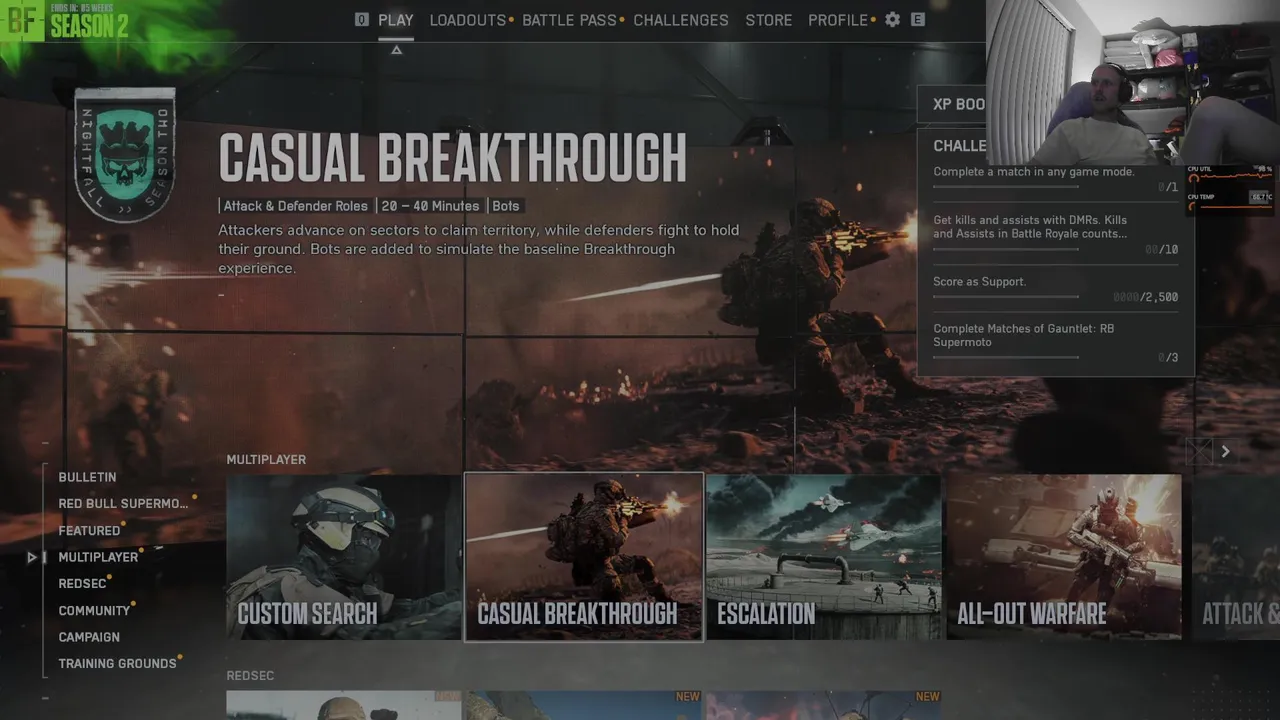The height and width of the screenshot is (720, 1280).
Task: Click the 'Bots' tag
Action: point(506,206)
